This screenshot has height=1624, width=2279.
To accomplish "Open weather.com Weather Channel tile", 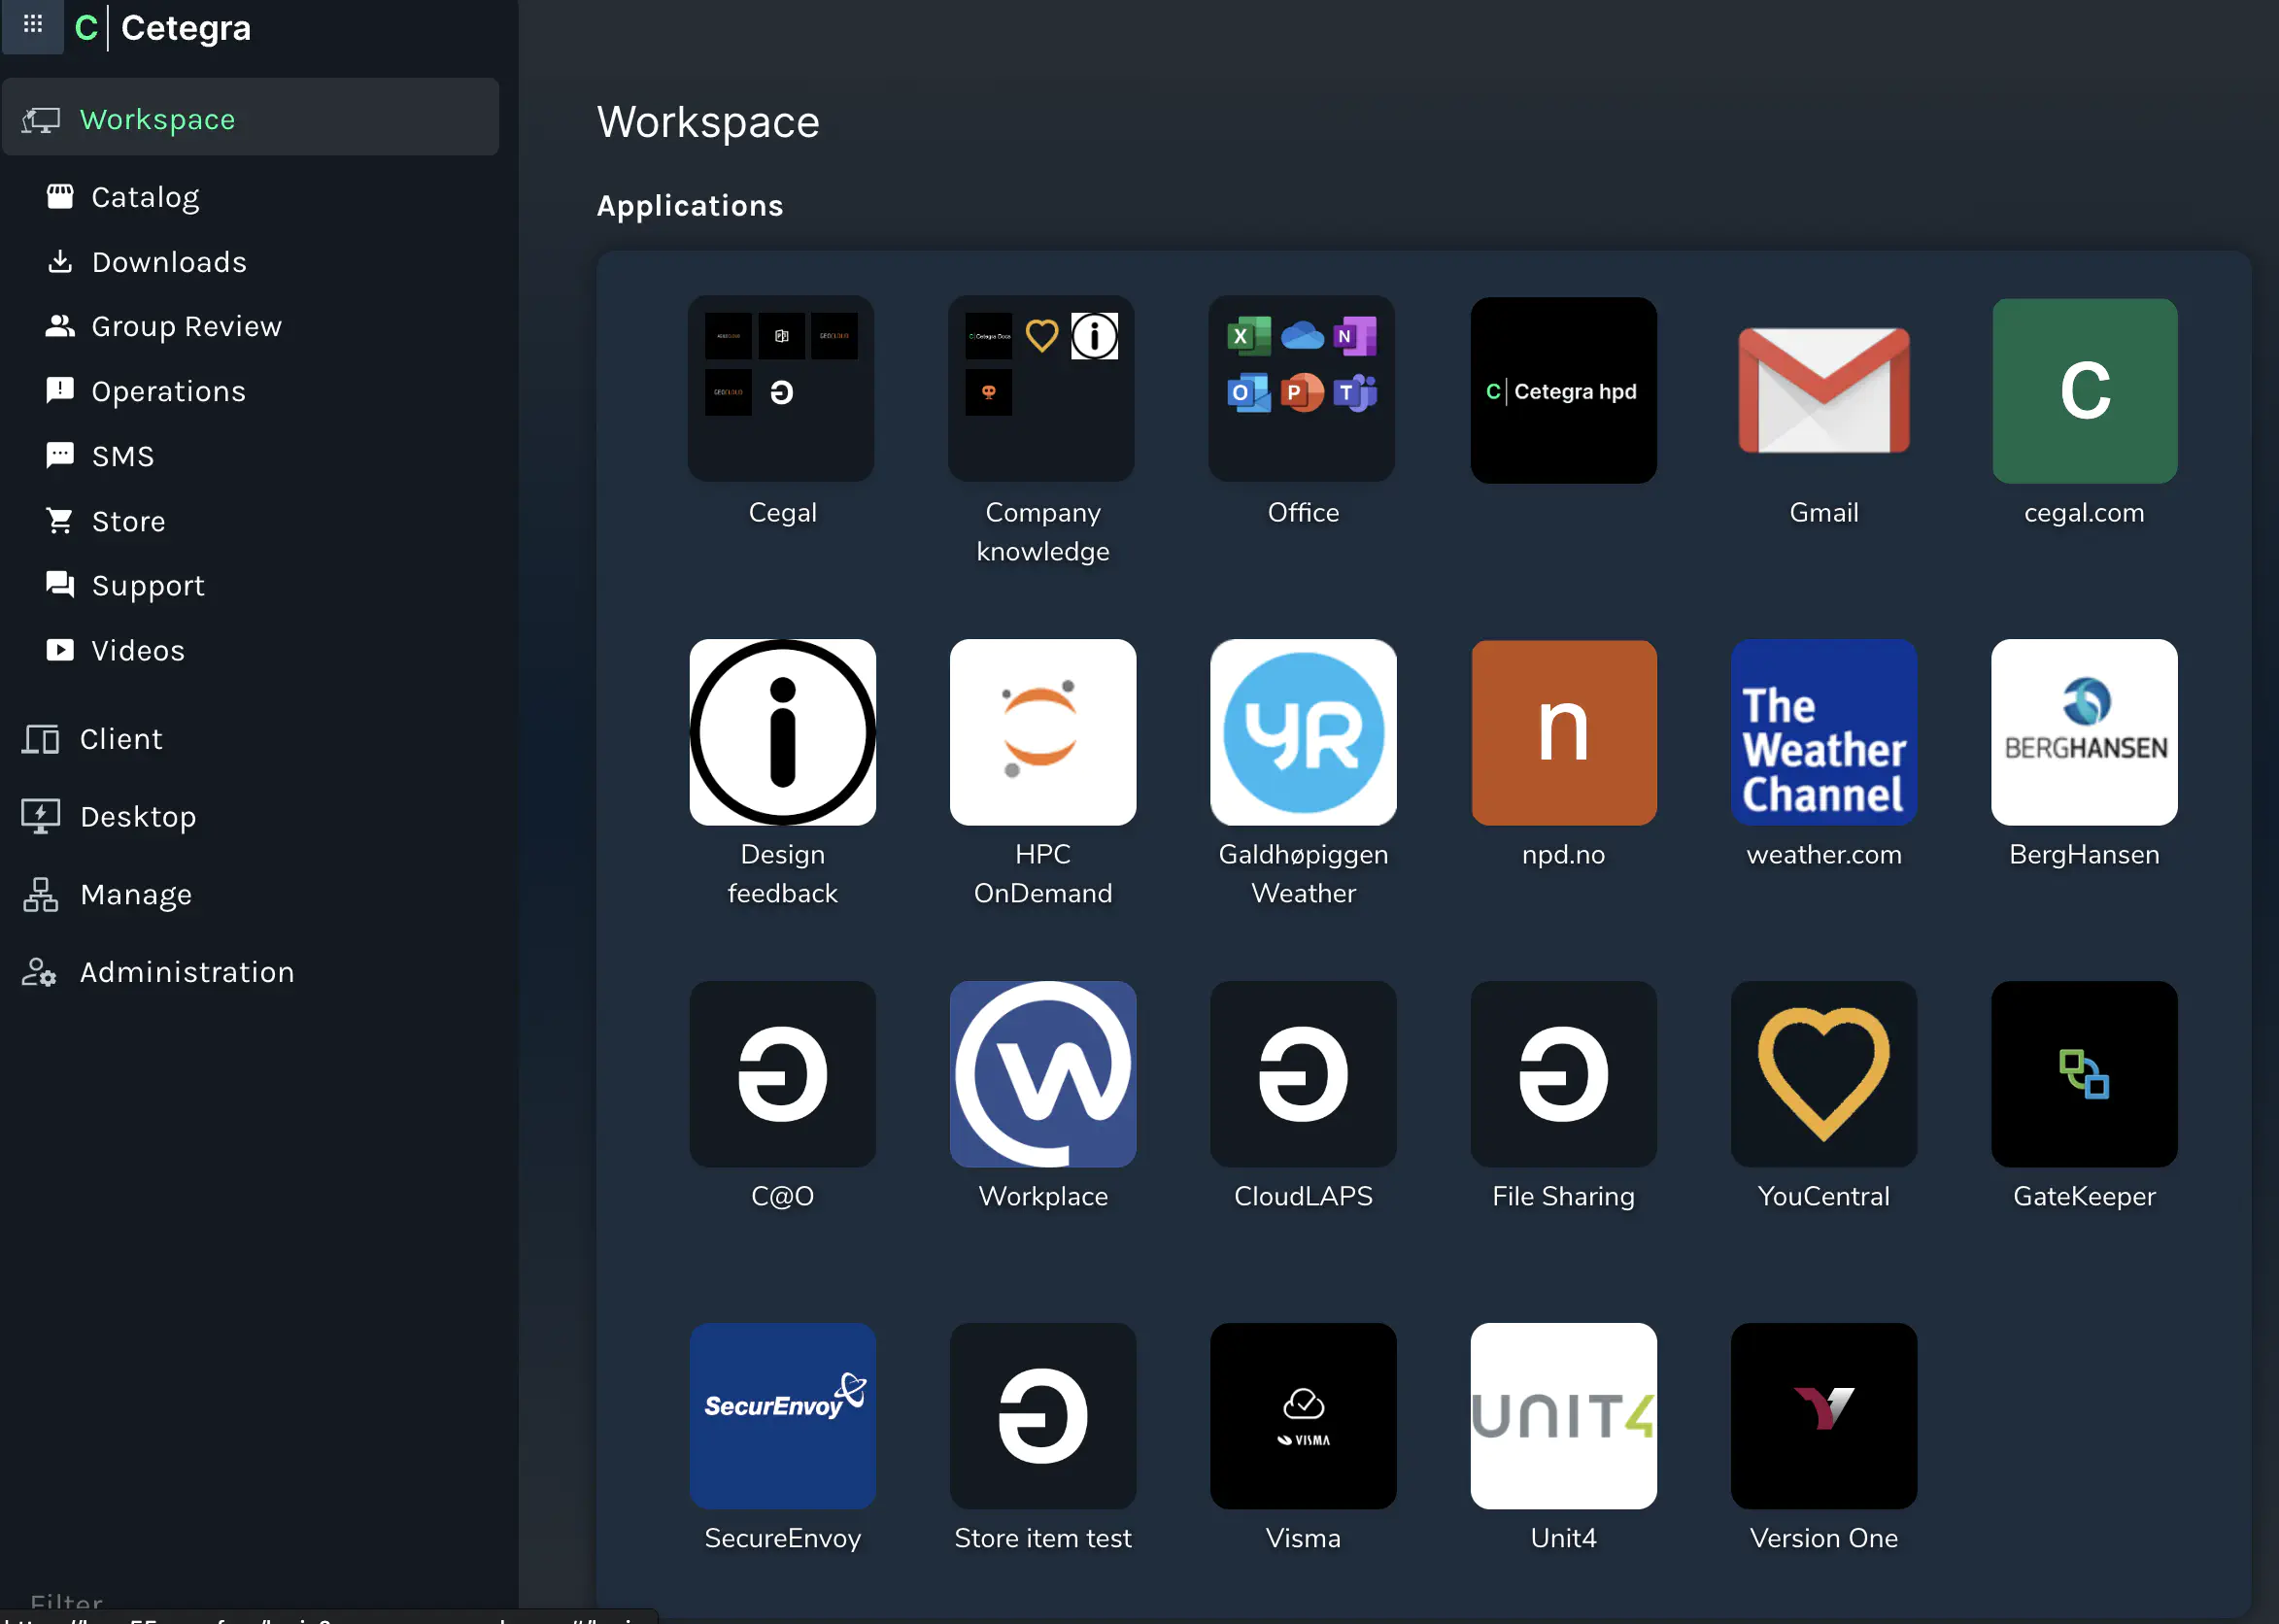I will tap(1824, 732).
